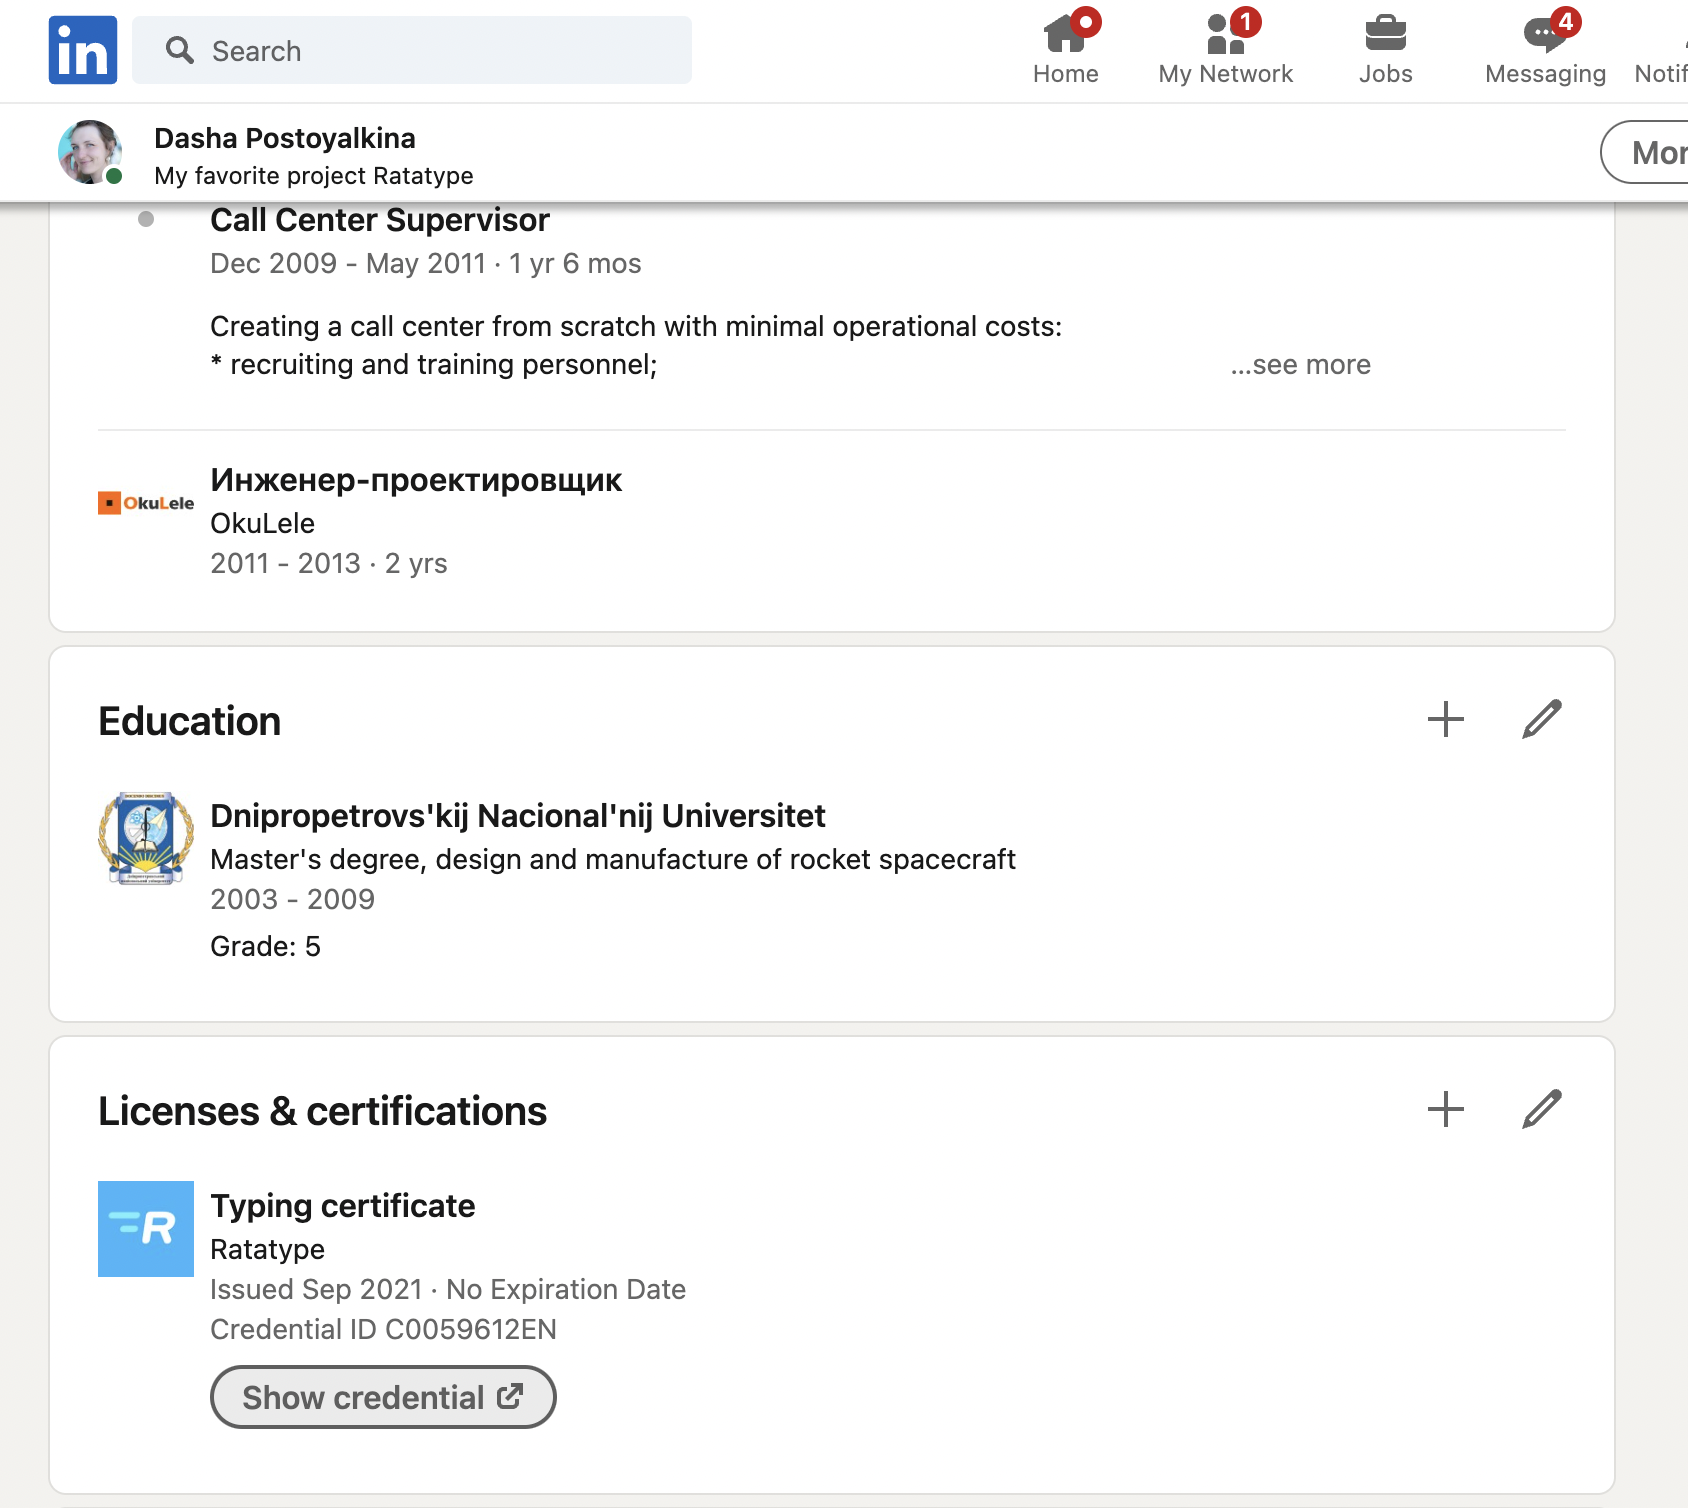Click the LinkedIn logo icon
This screenshot has height=1508, width=1688.
[x=83, y=50]
